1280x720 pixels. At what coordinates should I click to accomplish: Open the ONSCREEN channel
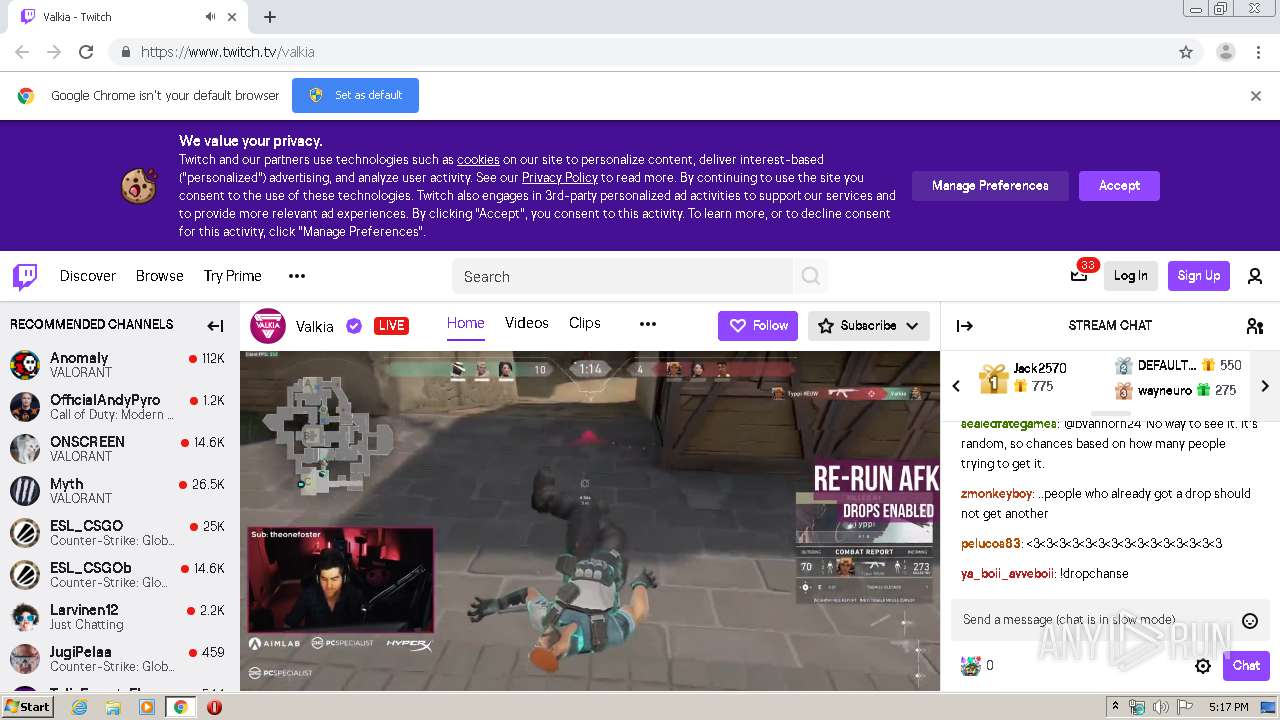(119, 449)
